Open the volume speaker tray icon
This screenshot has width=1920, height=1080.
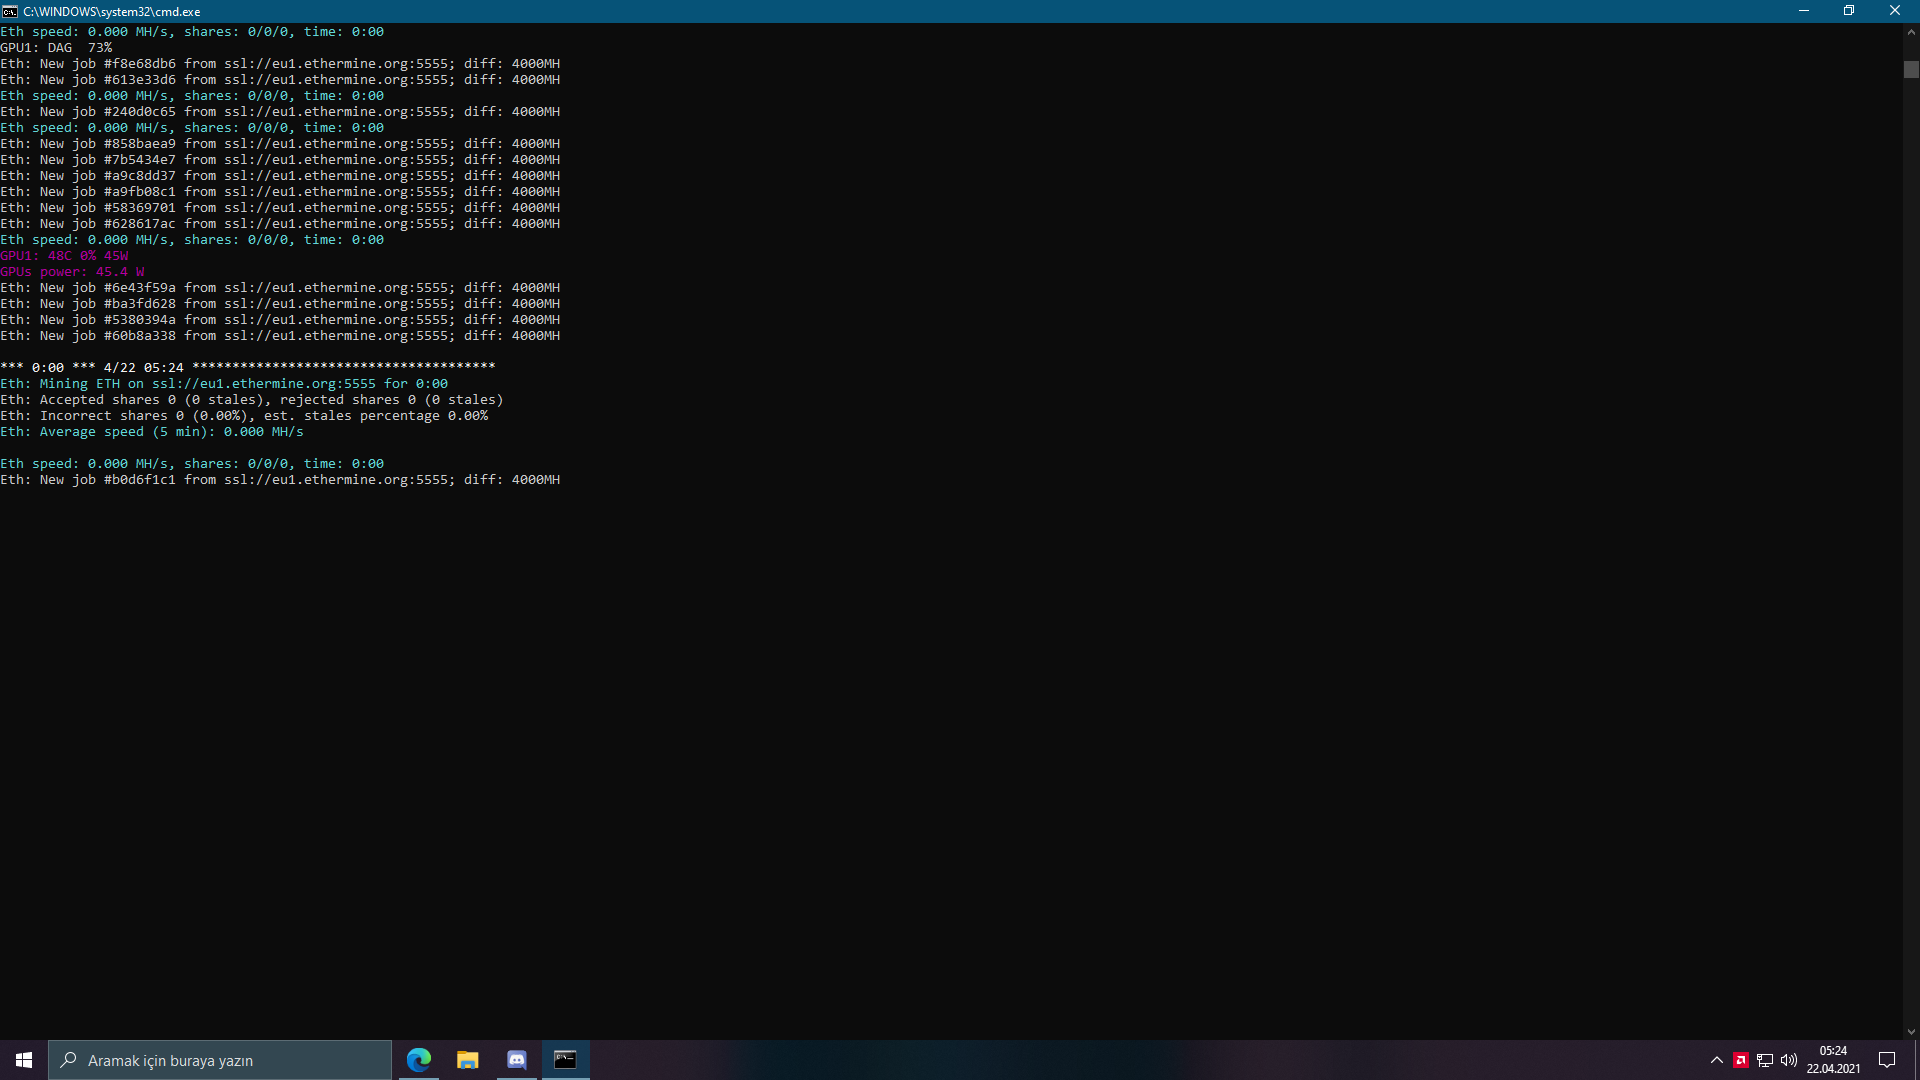(x=1789, y=1060)
